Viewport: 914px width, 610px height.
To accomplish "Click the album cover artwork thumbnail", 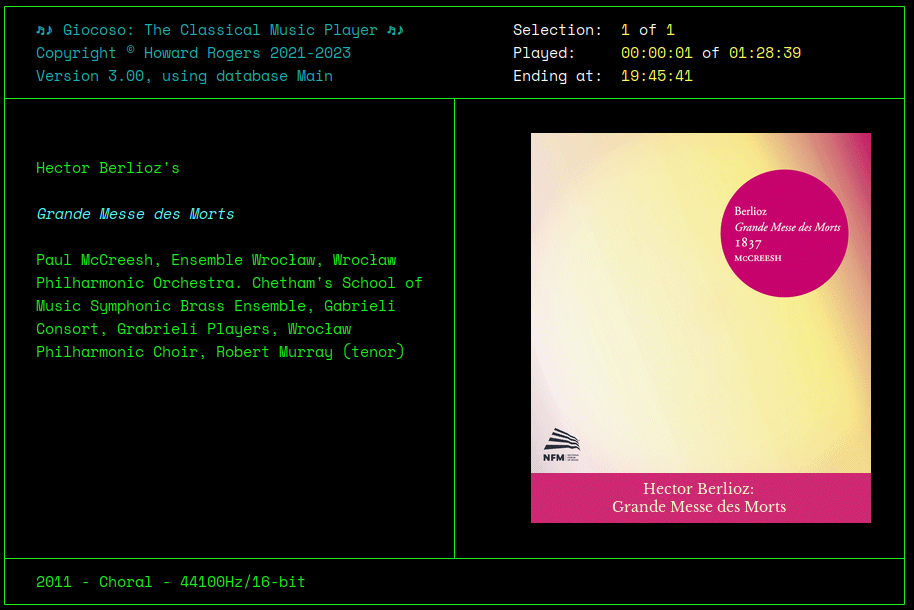I will pyautogui.click(x=700, y=305).
